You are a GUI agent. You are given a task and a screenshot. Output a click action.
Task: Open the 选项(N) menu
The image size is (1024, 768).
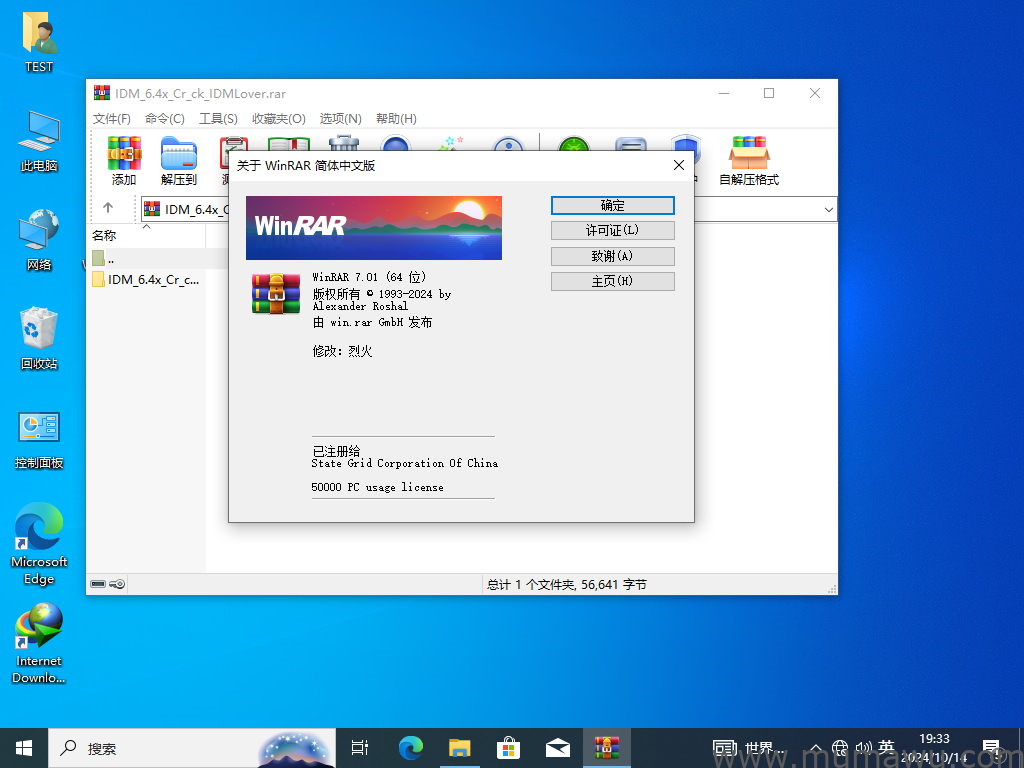tap(340, 118)
